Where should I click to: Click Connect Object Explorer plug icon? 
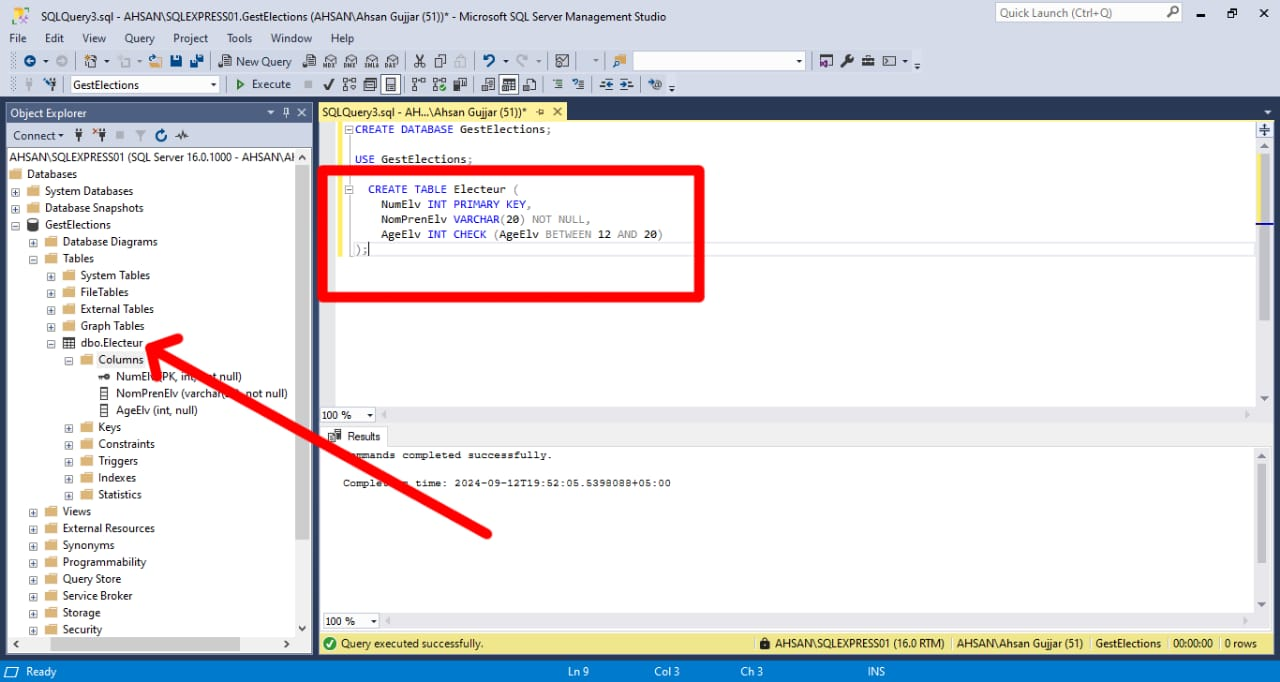pyautogui.click(x=80, y=135)
